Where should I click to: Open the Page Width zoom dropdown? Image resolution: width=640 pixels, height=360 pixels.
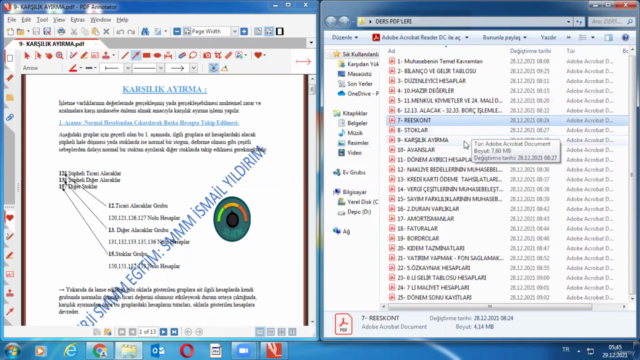click(x=235, y=31)
